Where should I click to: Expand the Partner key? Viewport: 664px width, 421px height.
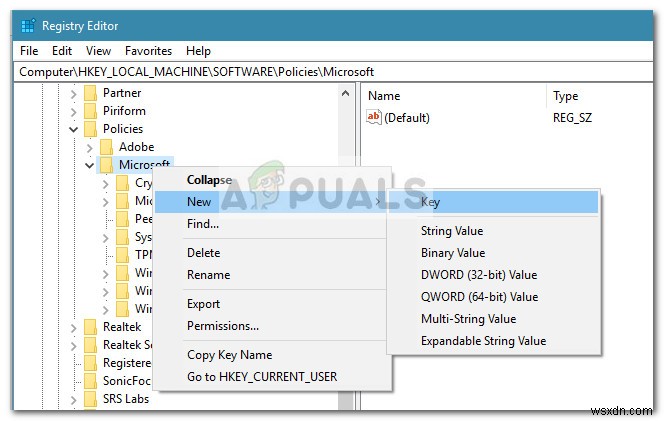point(73,94)
